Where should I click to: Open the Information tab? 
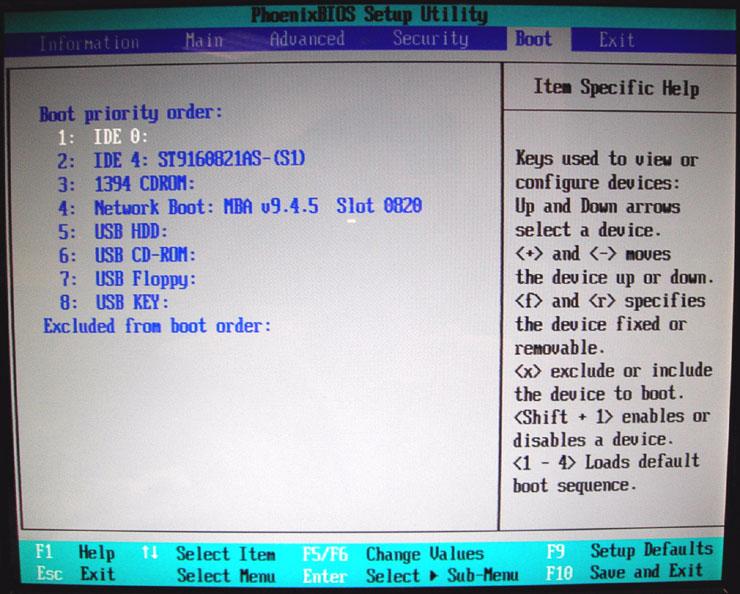click(89, 43)
